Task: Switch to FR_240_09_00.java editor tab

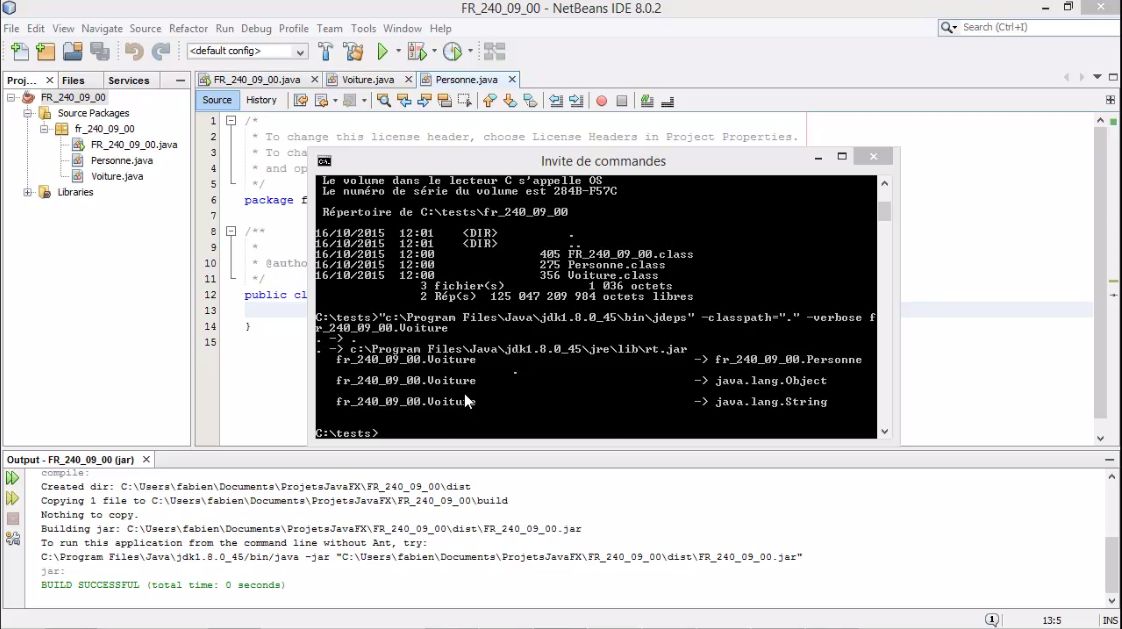Action: click(256, 79)
